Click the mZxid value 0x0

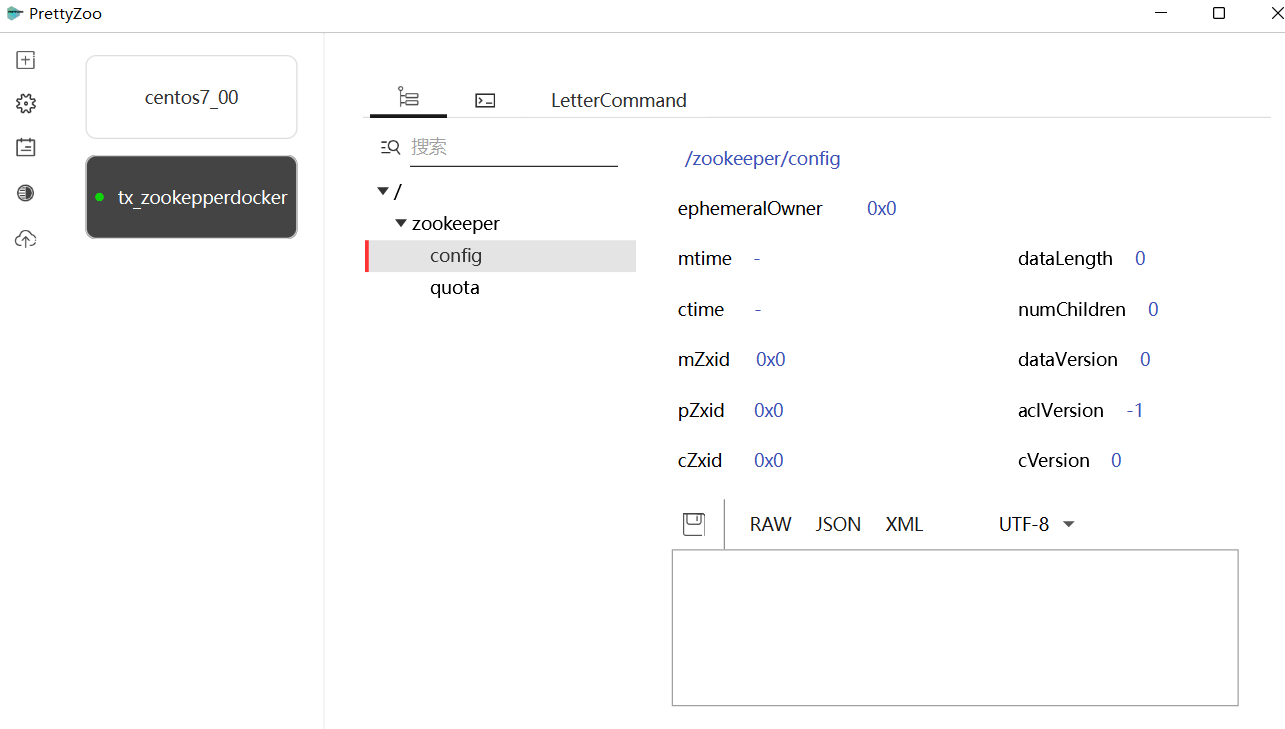(x=771, y=359)
